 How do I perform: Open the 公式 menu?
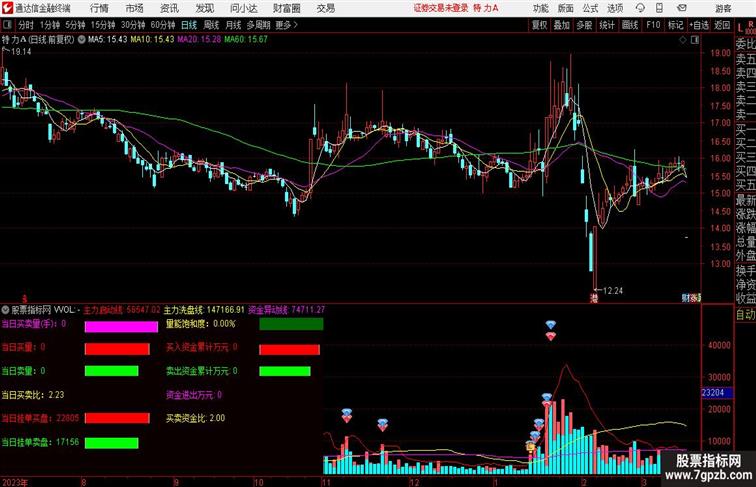coord(590,8)
